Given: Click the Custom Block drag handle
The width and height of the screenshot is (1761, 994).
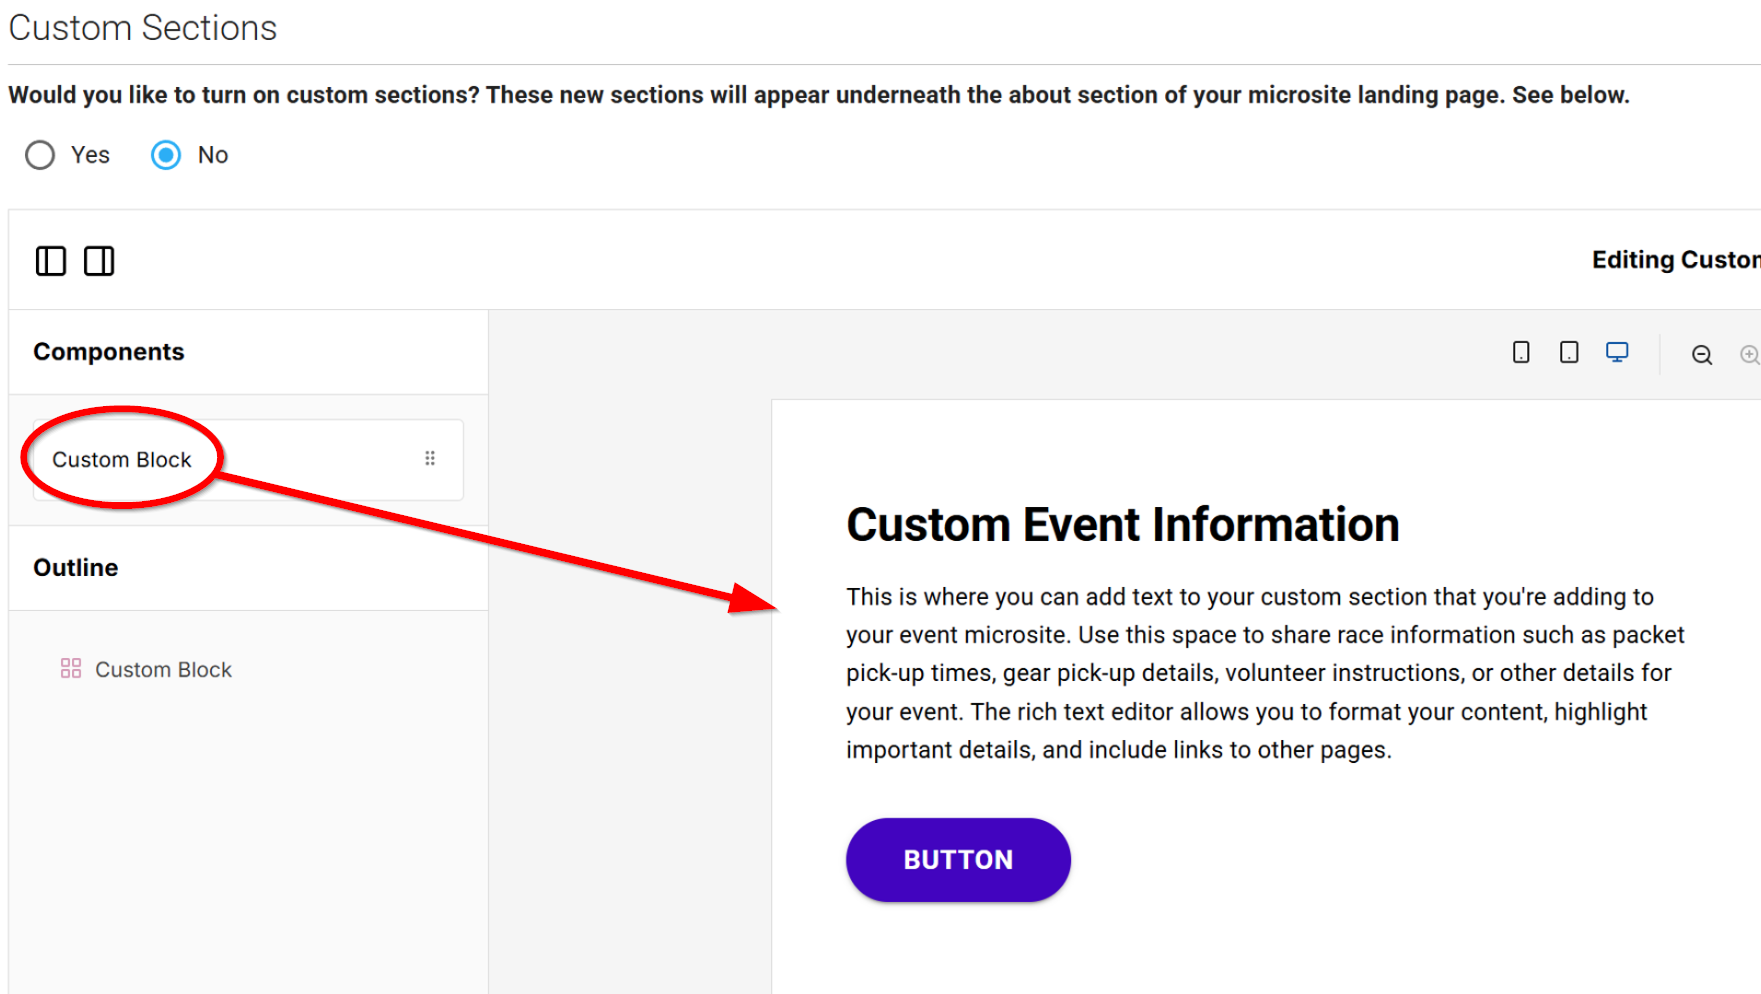Looking at the screenshot, I should pyautogui.click(x=430, y=458).
